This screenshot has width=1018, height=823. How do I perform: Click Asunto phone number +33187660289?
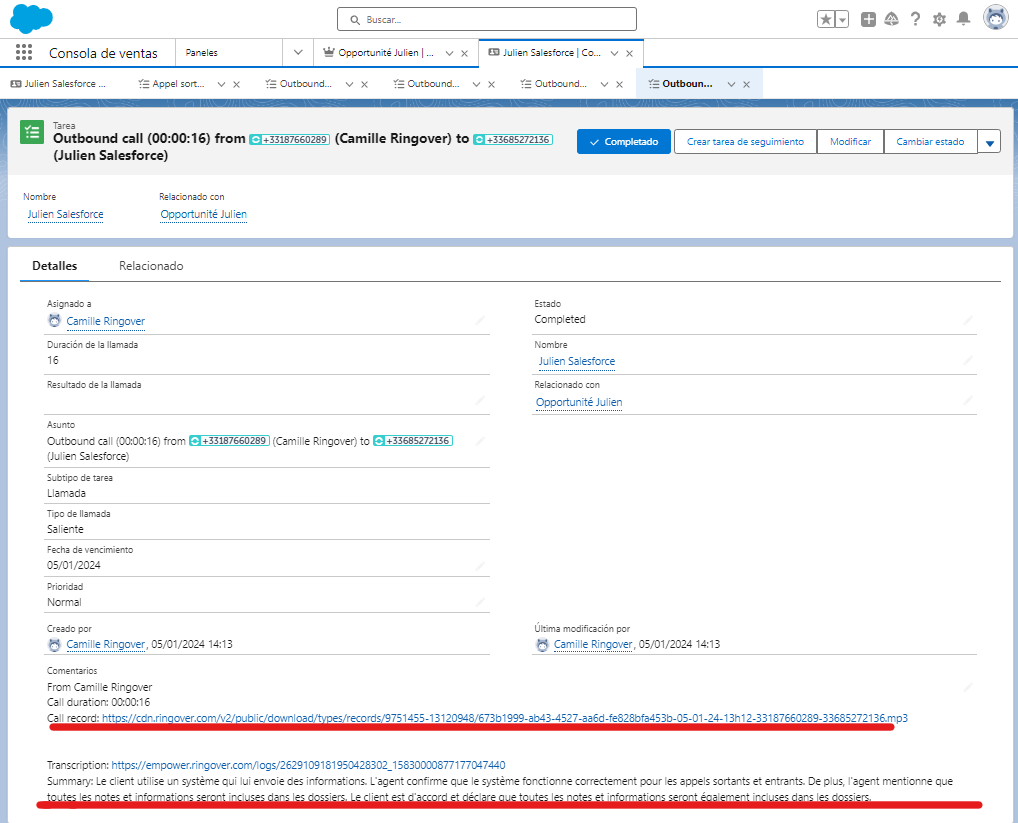pyautogui.click(x=229, y=441)
